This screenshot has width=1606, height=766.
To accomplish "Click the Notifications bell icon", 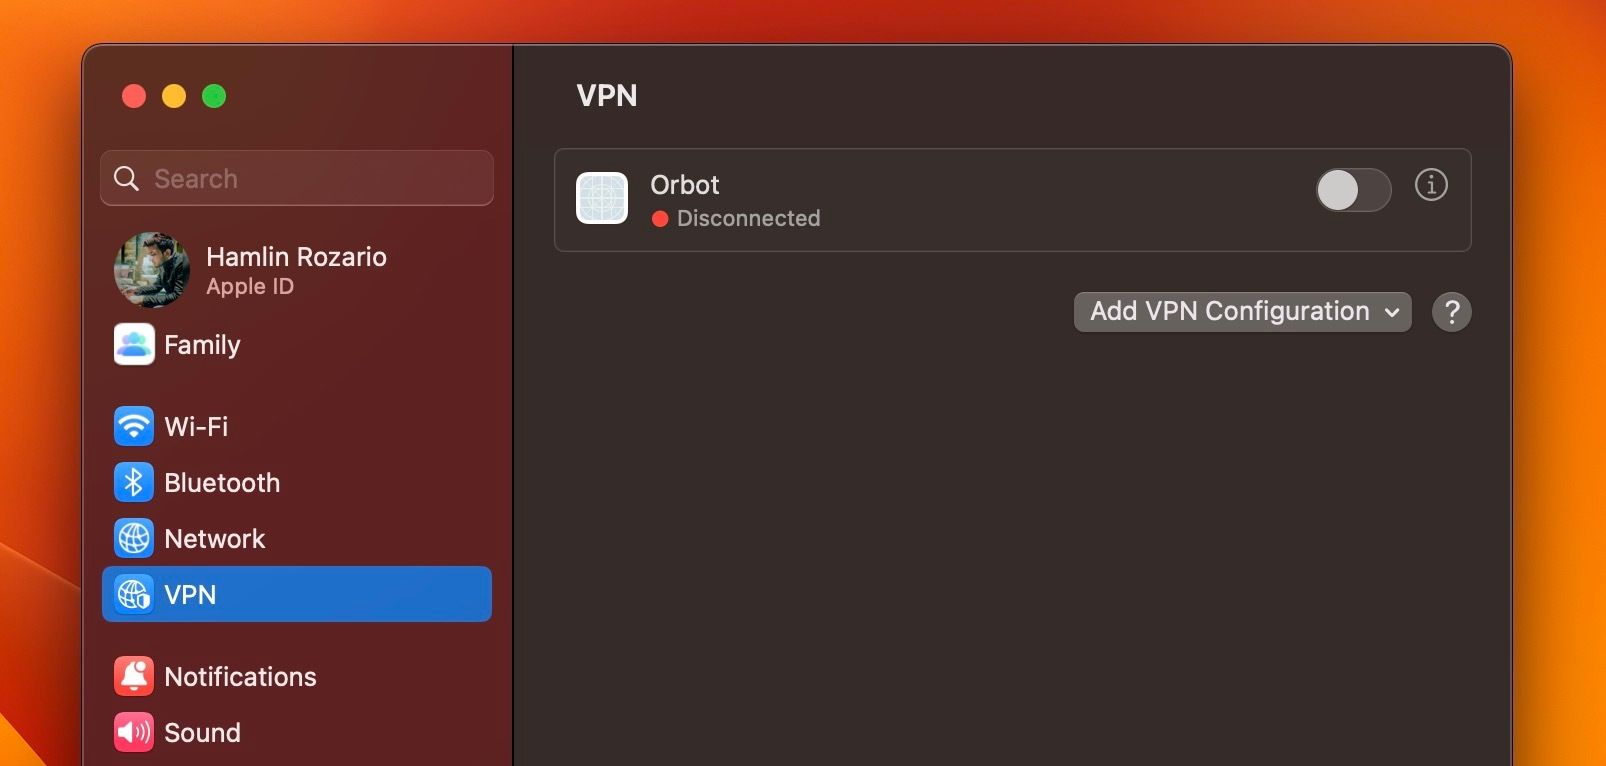I will tap(134, 676).
